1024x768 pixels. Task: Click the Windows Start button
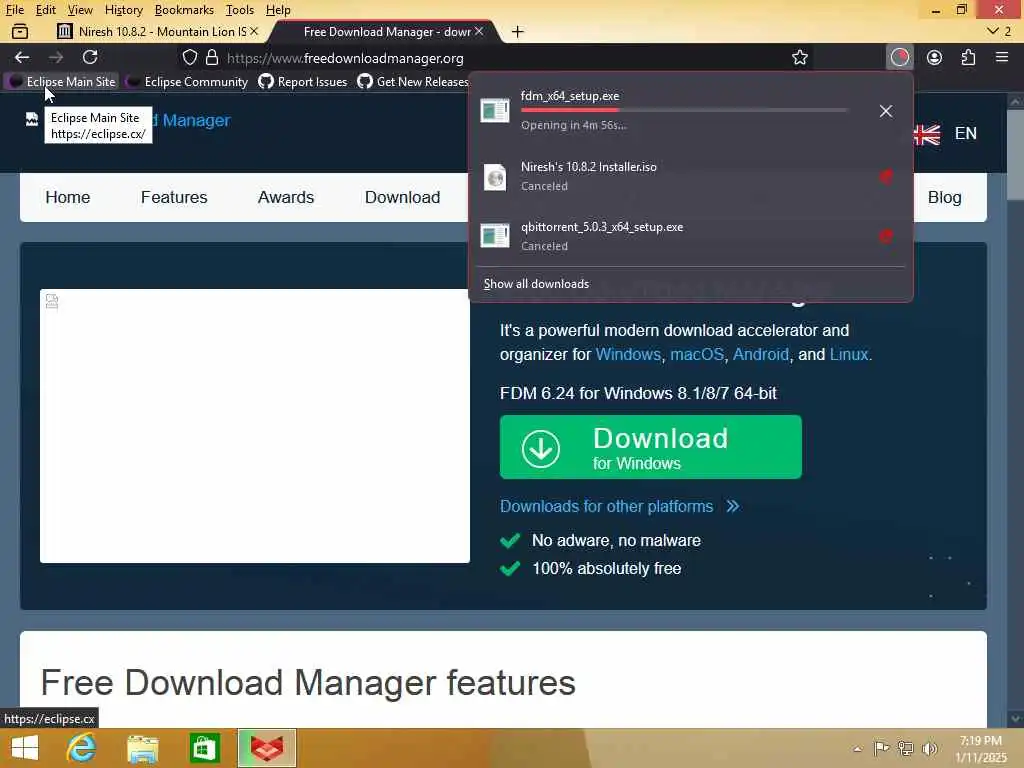point(25,748)
